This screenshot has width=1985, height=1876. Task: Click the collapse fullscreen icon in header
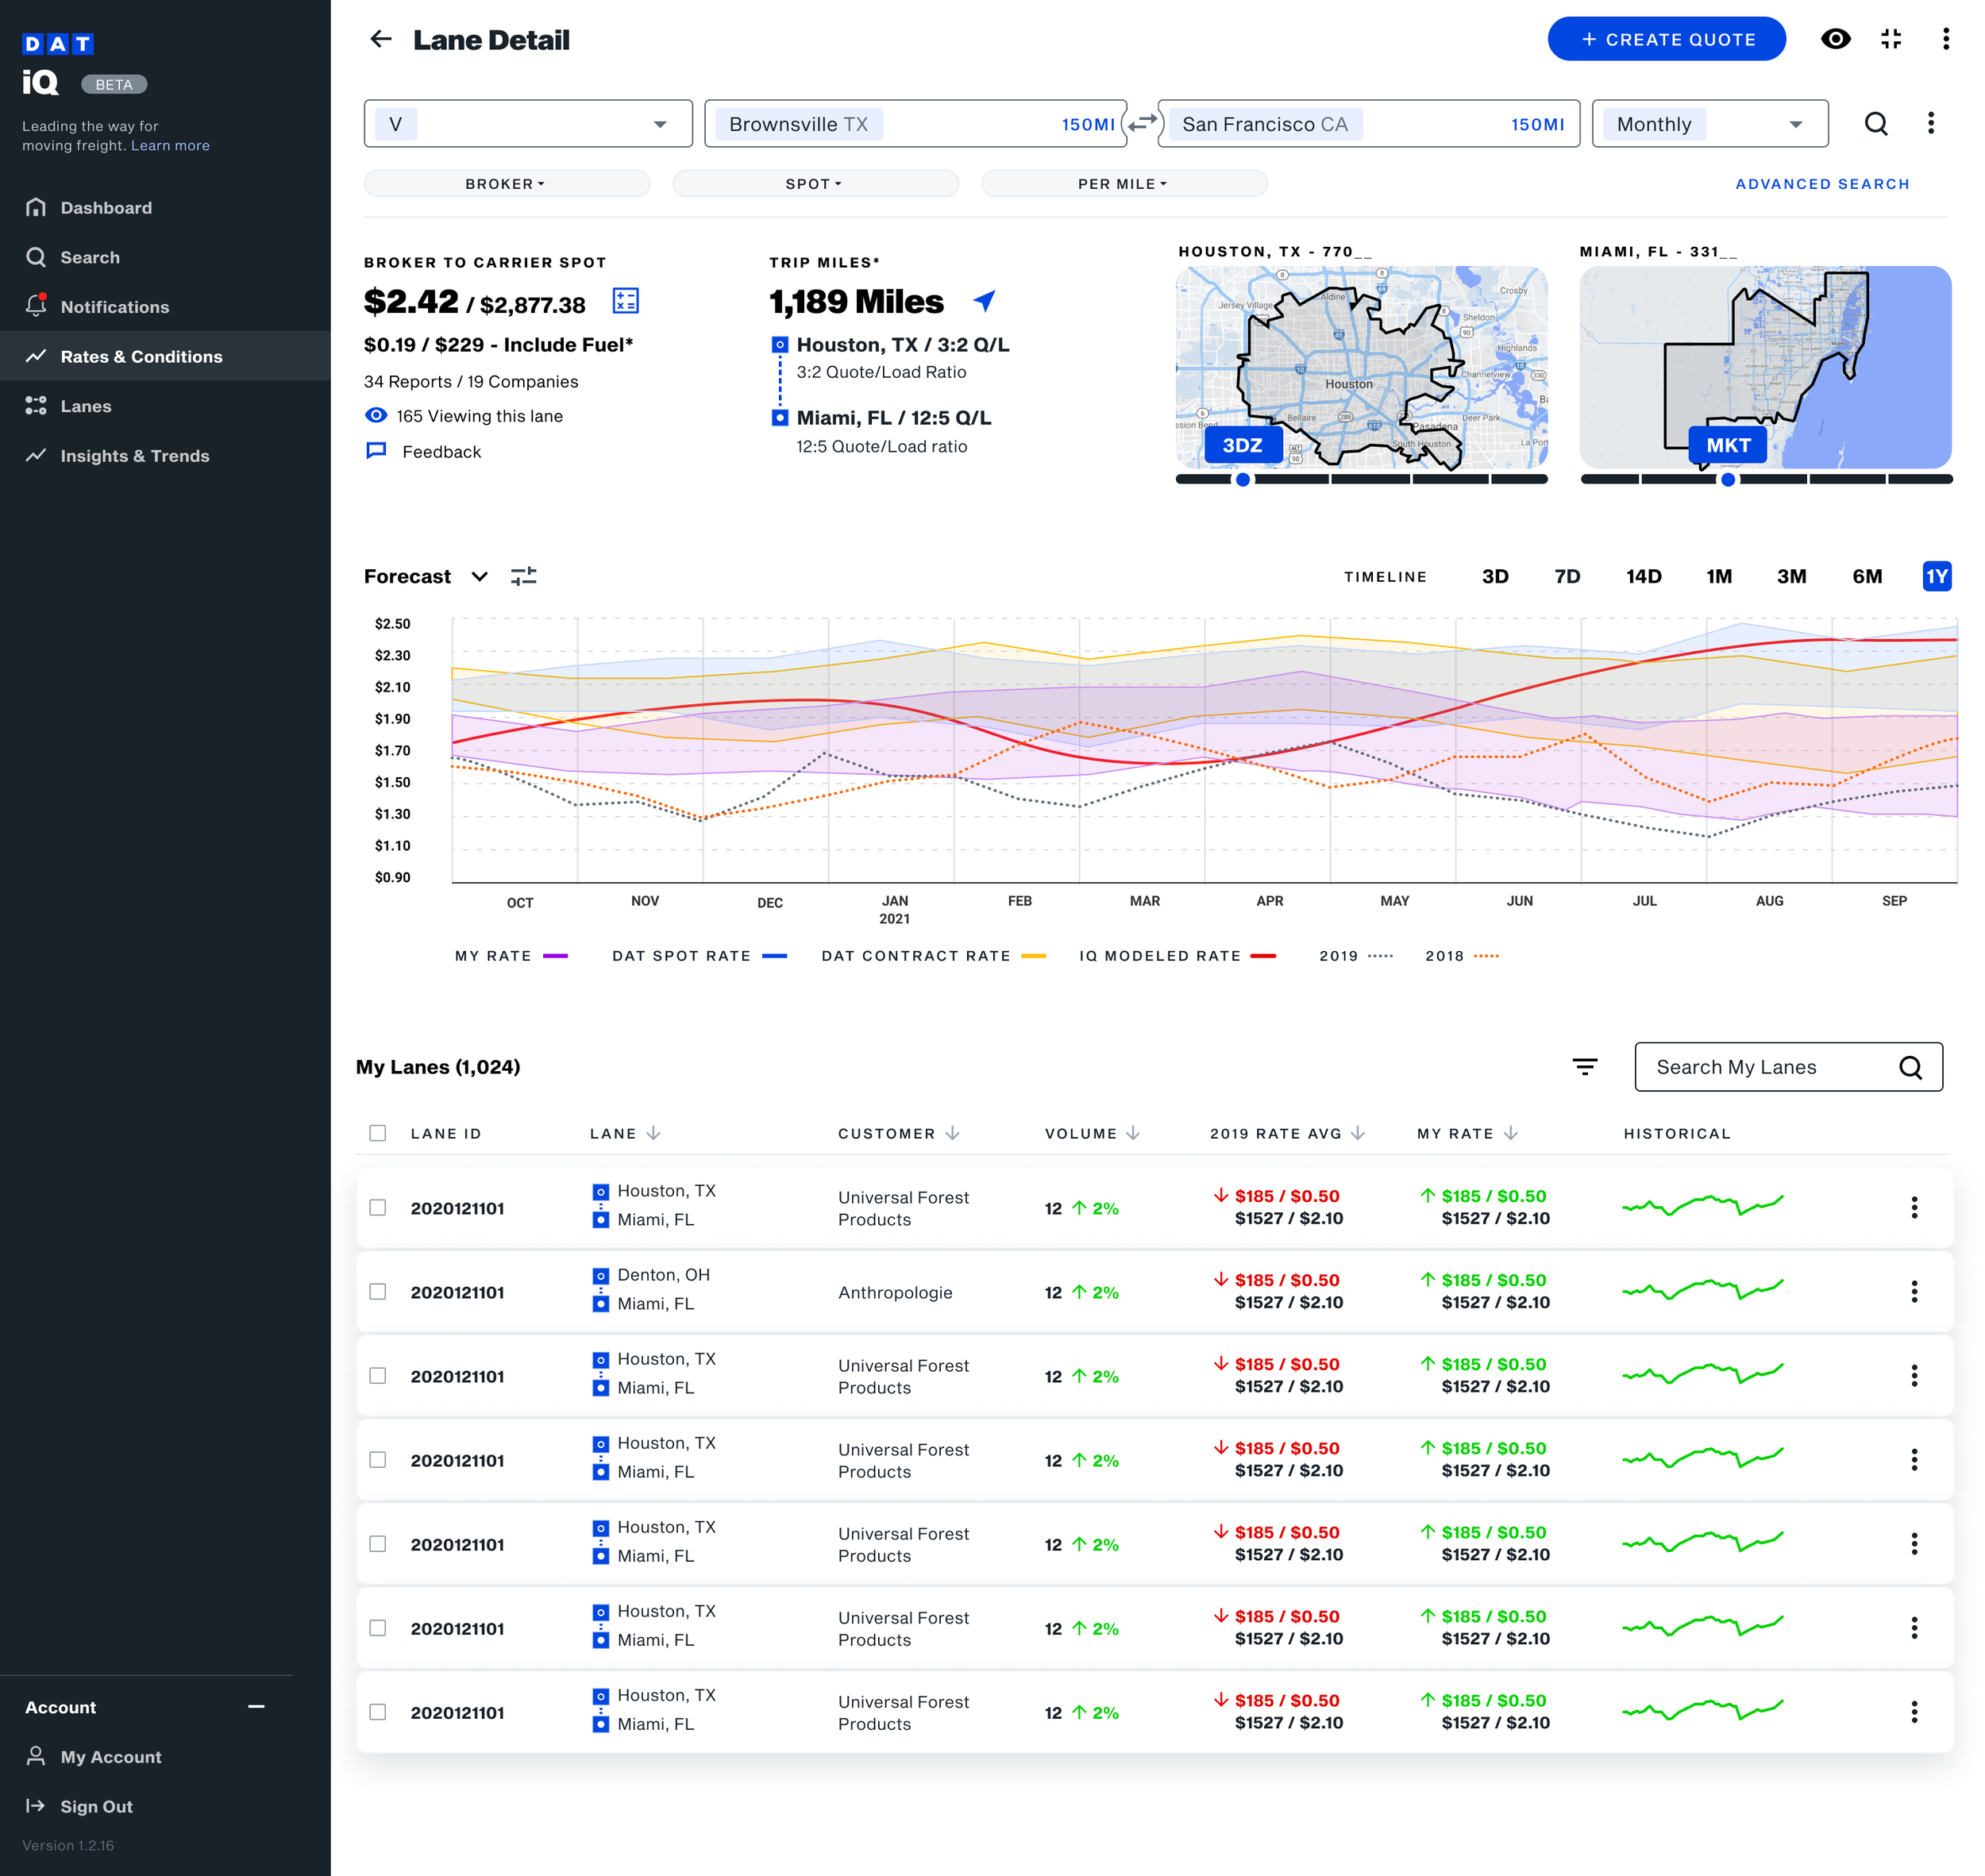point(1890,39)
